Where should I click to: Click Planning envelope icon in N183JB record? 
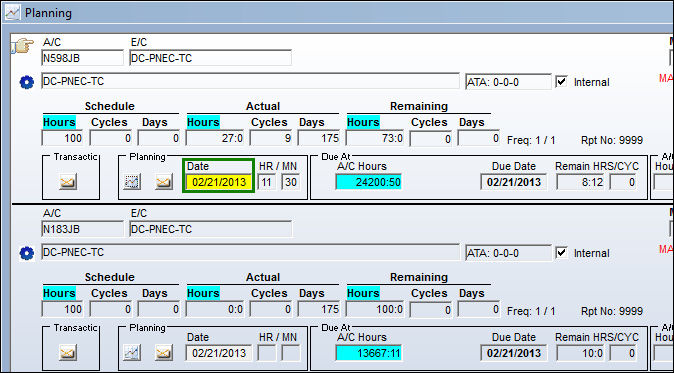coord(164,353)
